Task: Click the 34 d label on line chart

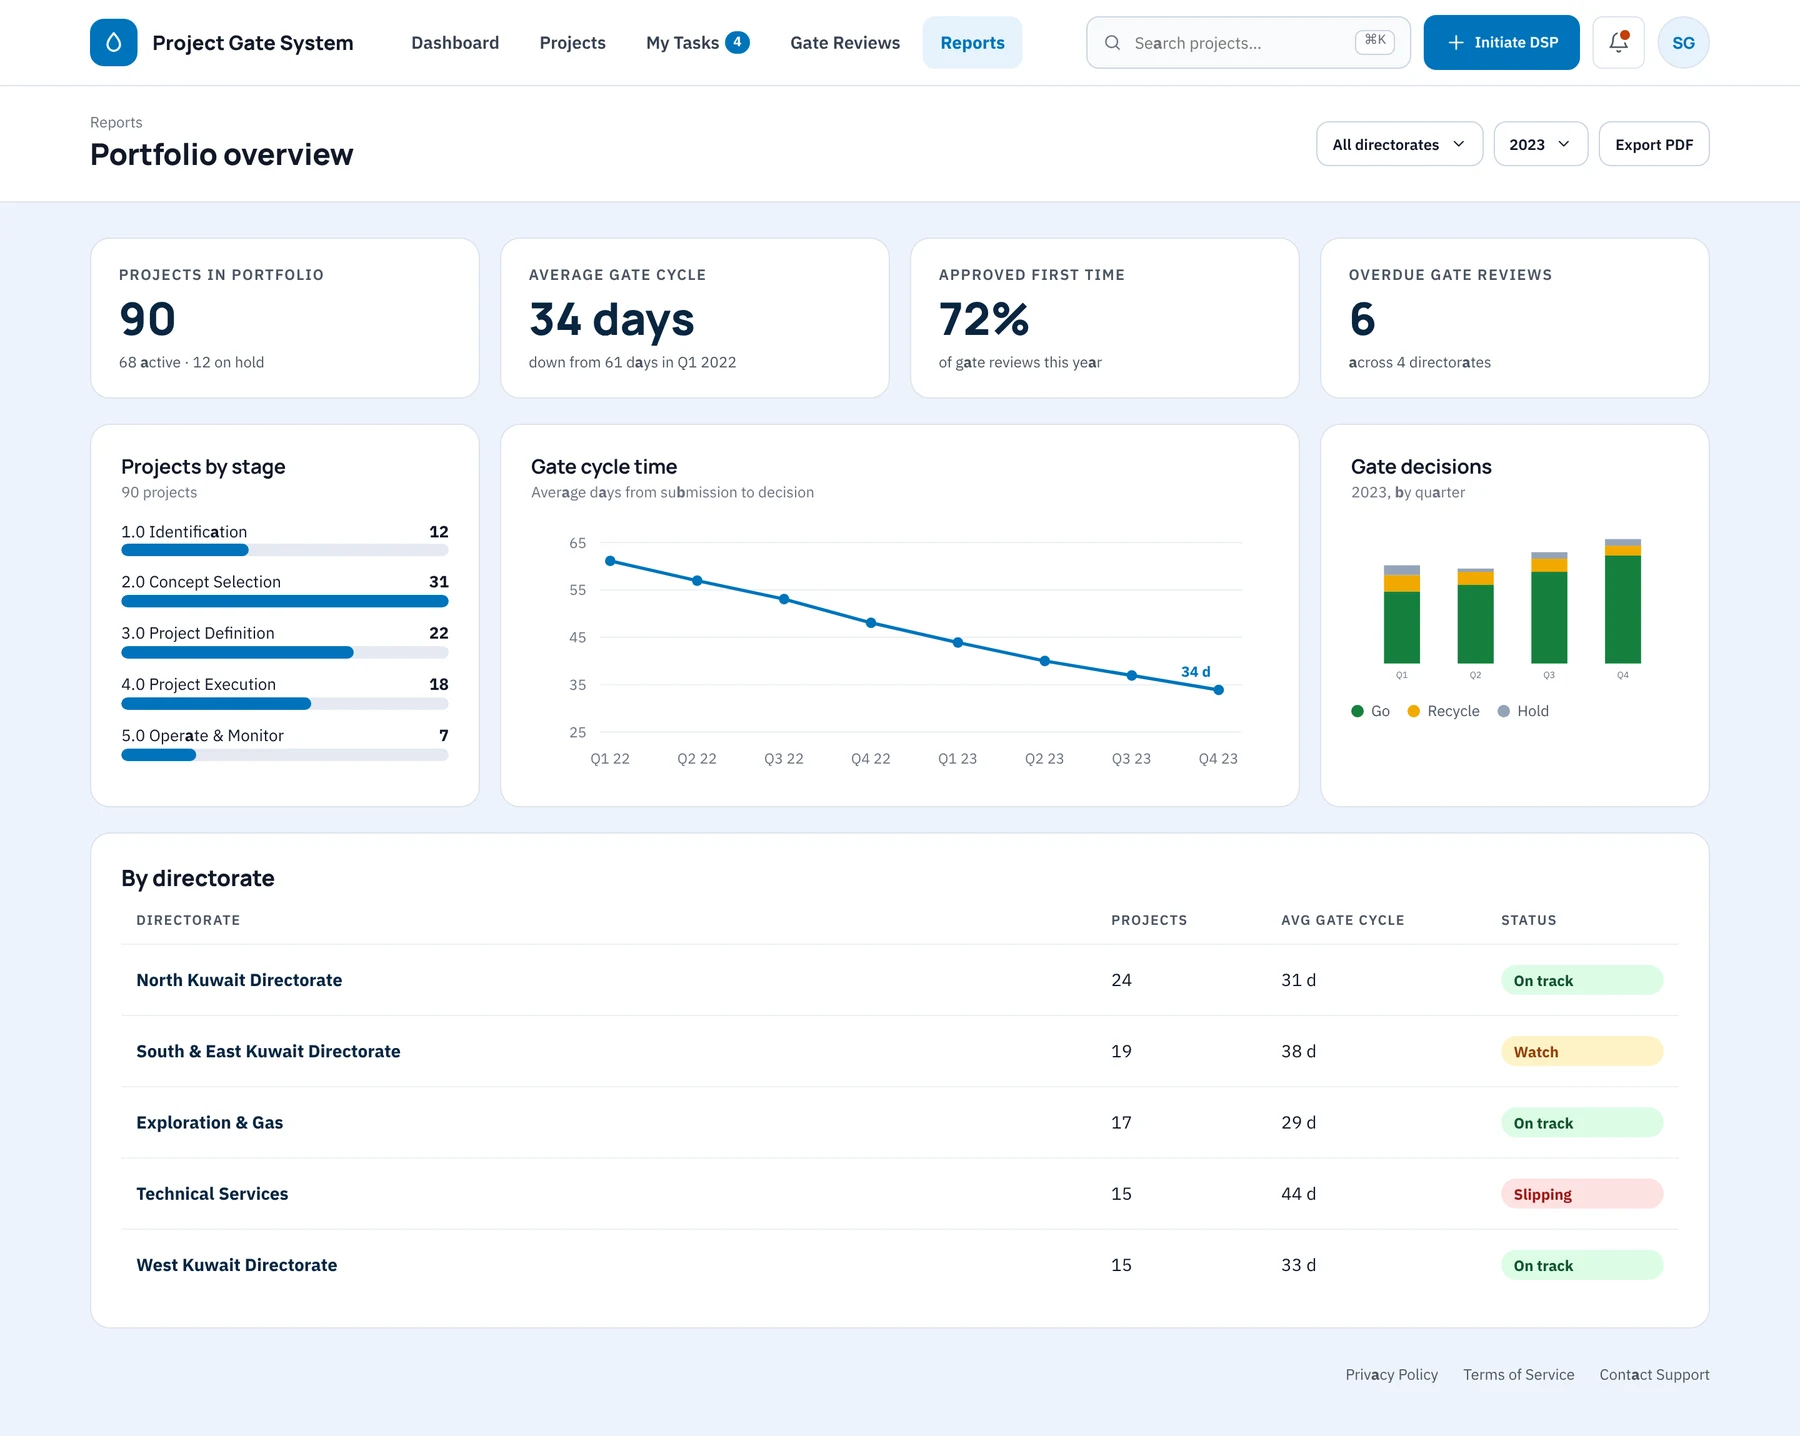Action: click(x=1195, y=672)
